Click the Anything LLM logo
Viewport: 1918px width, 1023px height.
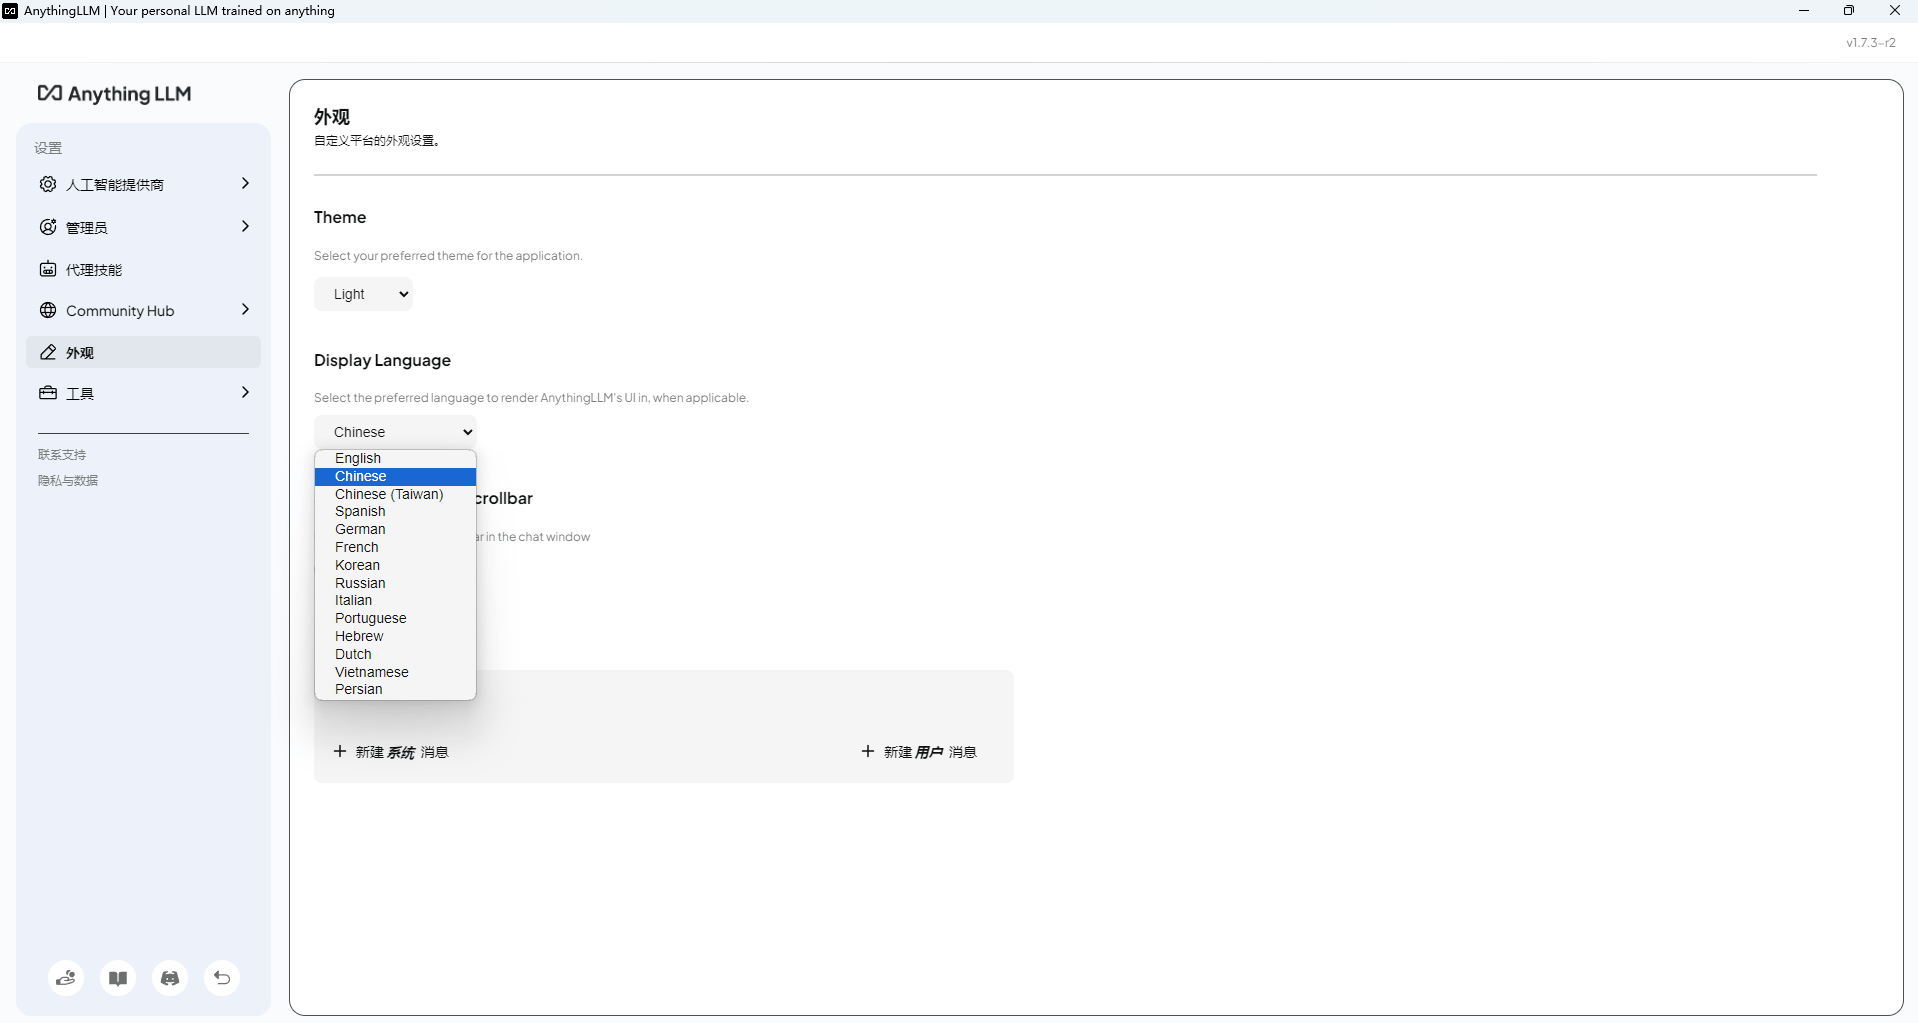(x=114, y=94)
